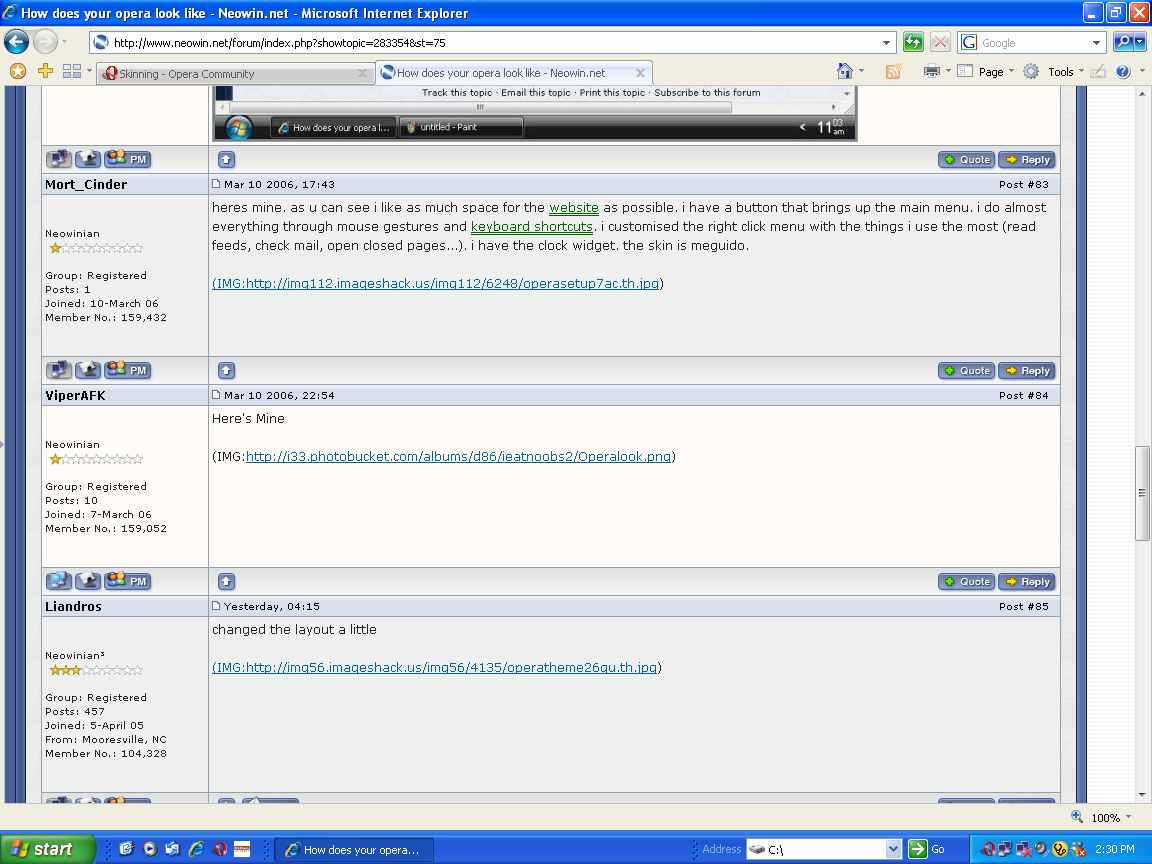The image size is (1152, 864).
Task: Open the search options dropdown at far right
Action: [1140, 43]
